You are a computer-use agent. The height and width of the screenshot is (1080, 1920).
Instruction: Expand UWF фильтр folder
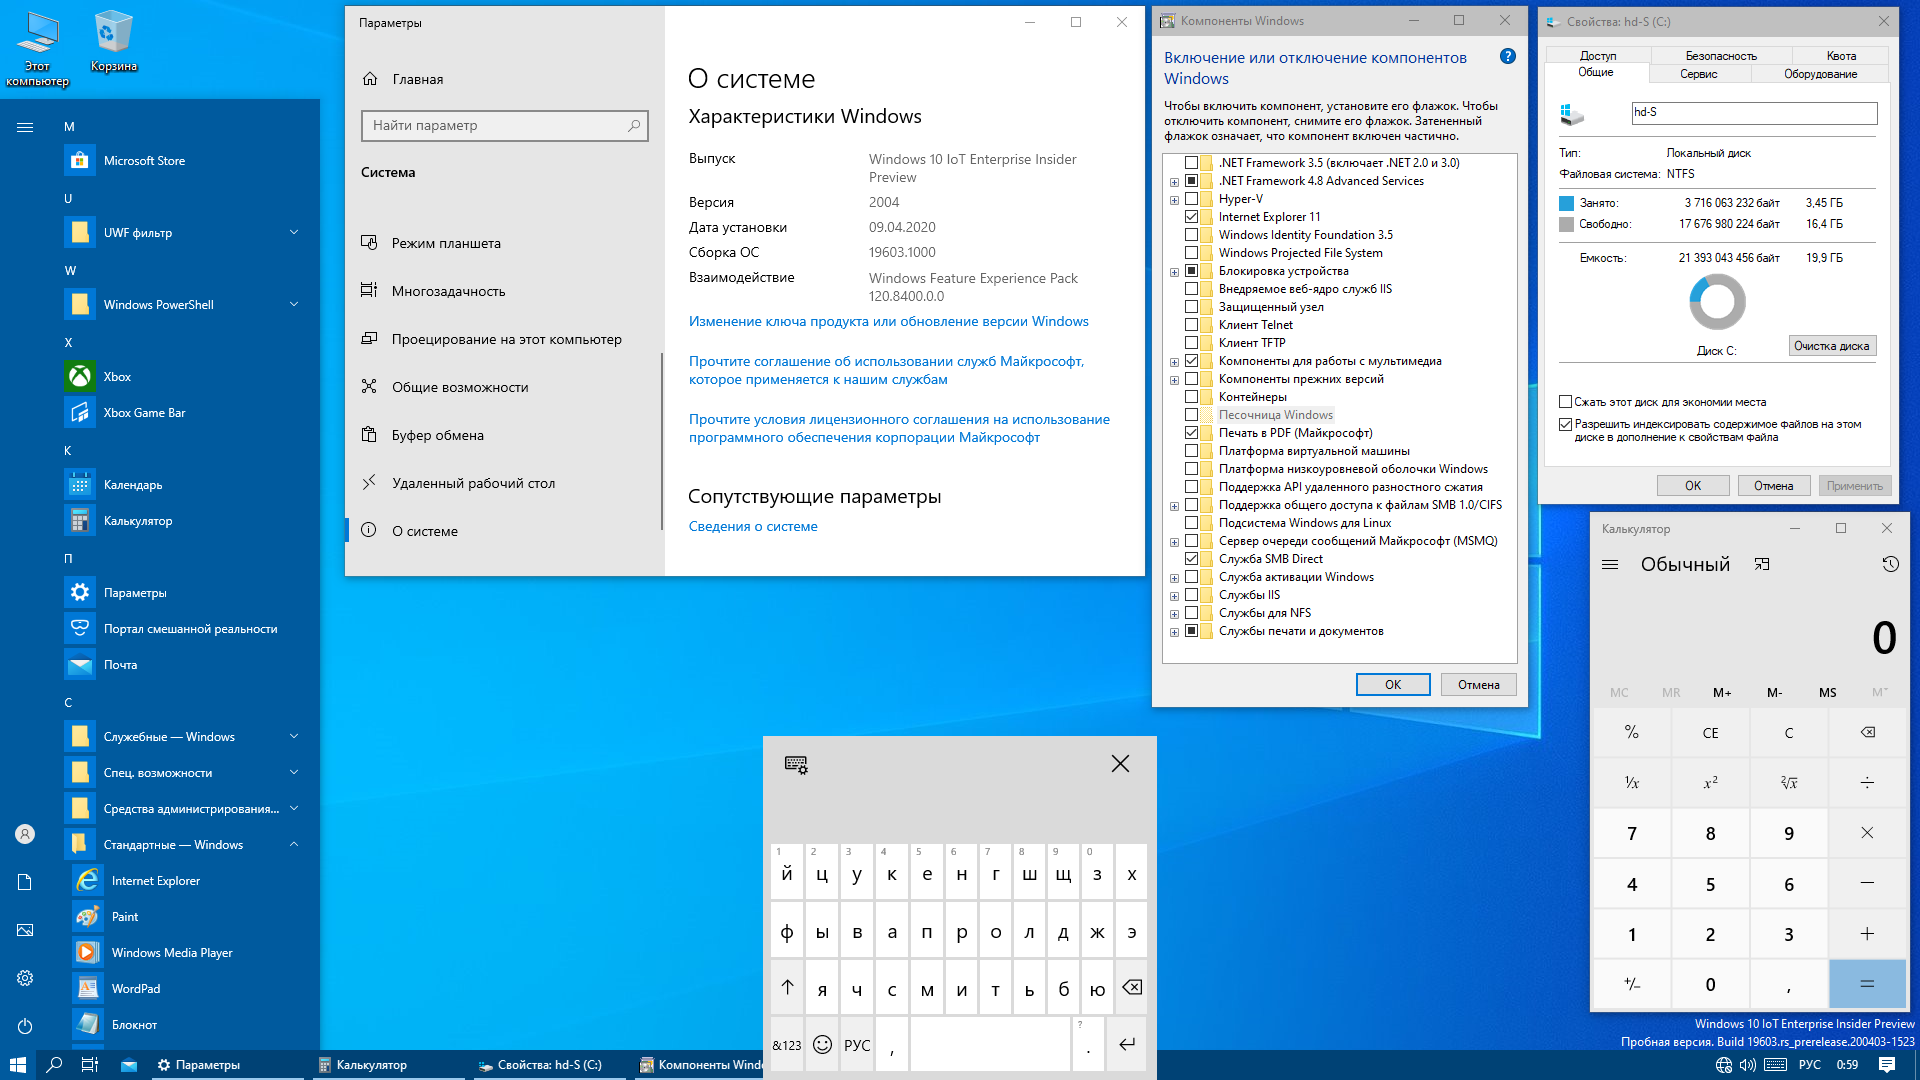pyautogui.click(x=185, y=233)
